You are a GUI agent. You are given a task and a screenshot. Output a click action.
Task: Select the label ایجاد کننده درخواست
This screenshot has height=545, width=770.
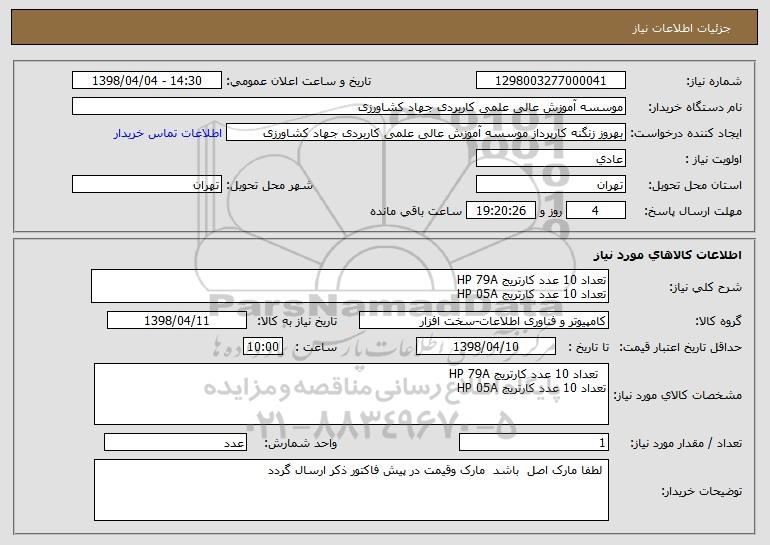686,134
